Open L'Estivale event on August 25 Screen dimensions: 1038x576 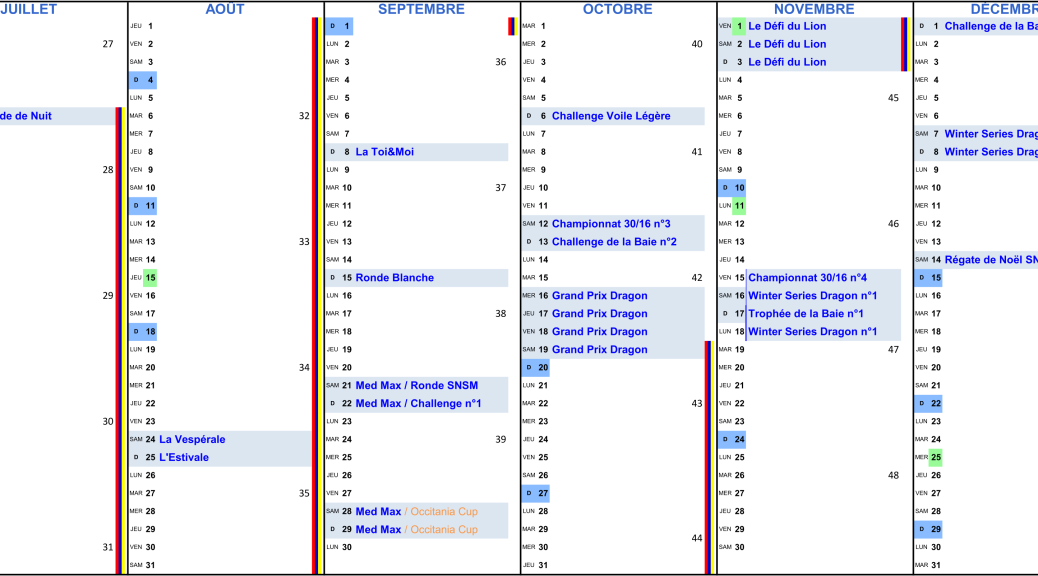[x=183, y=457]
